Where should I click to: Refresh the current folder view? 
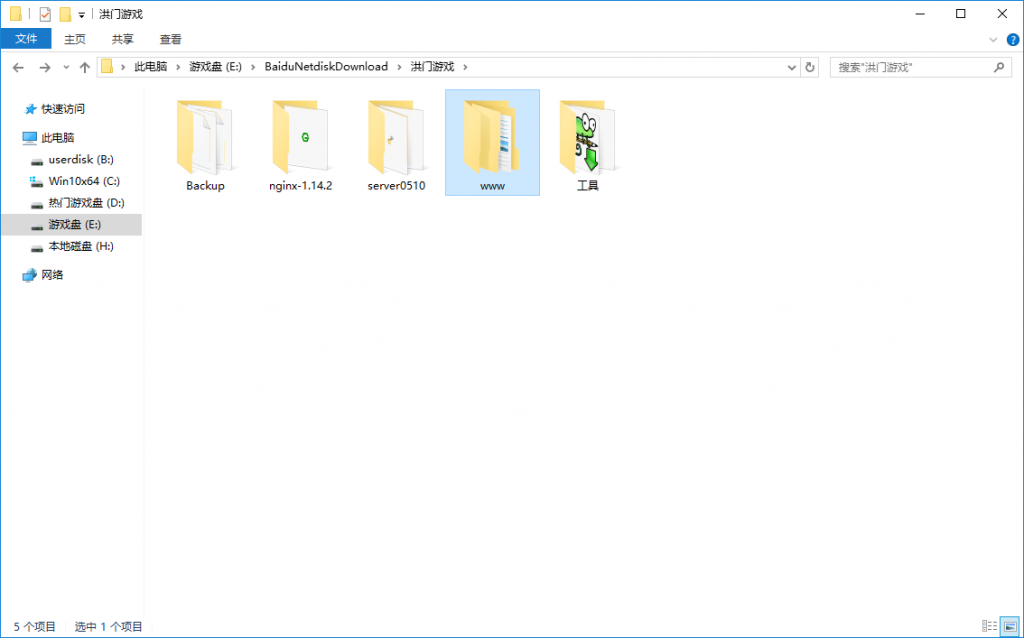[x=810, y=67]
